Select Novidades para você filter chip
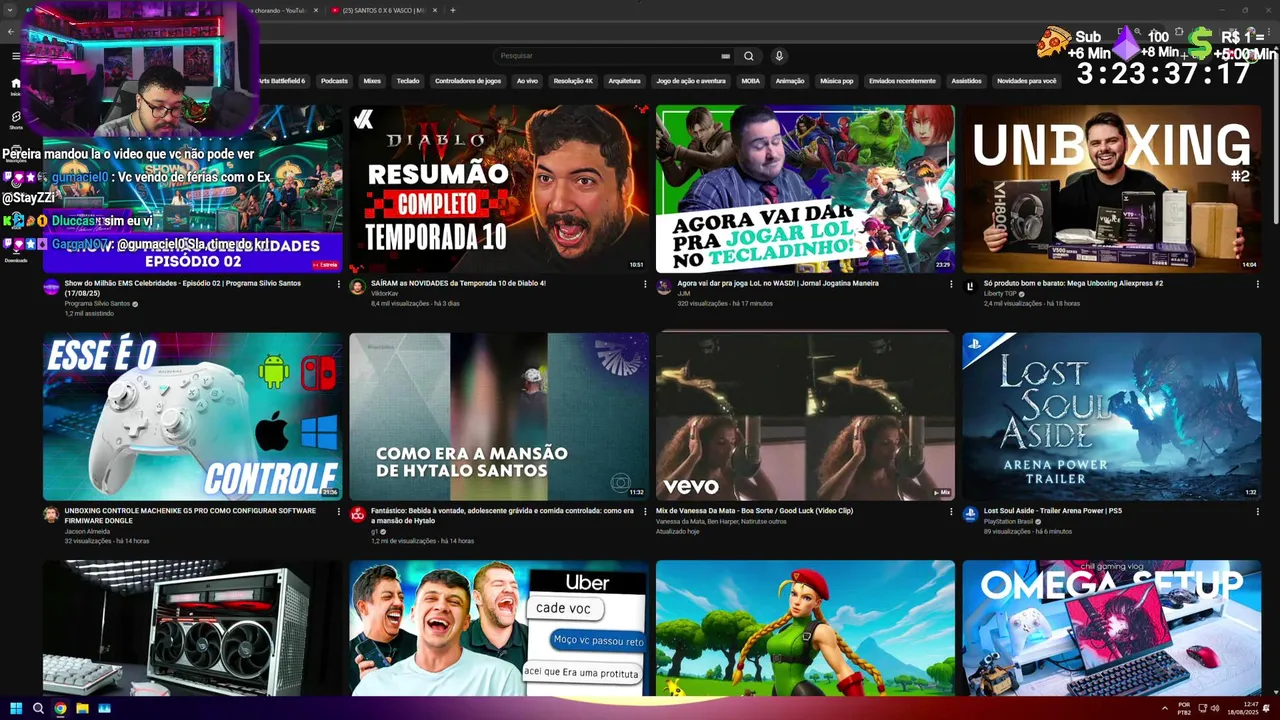 click(x=1027, y=81)
